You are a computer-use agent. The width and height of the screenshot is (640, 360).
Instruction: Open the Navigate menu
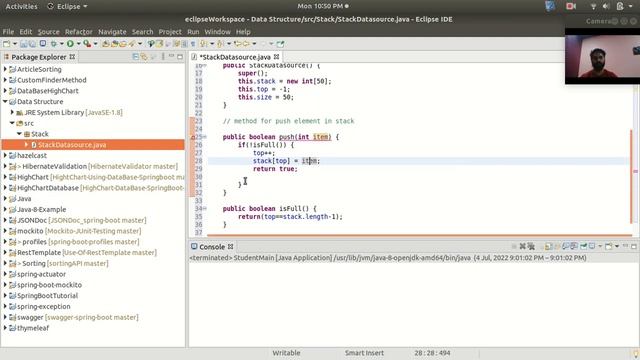click(112, 31)
